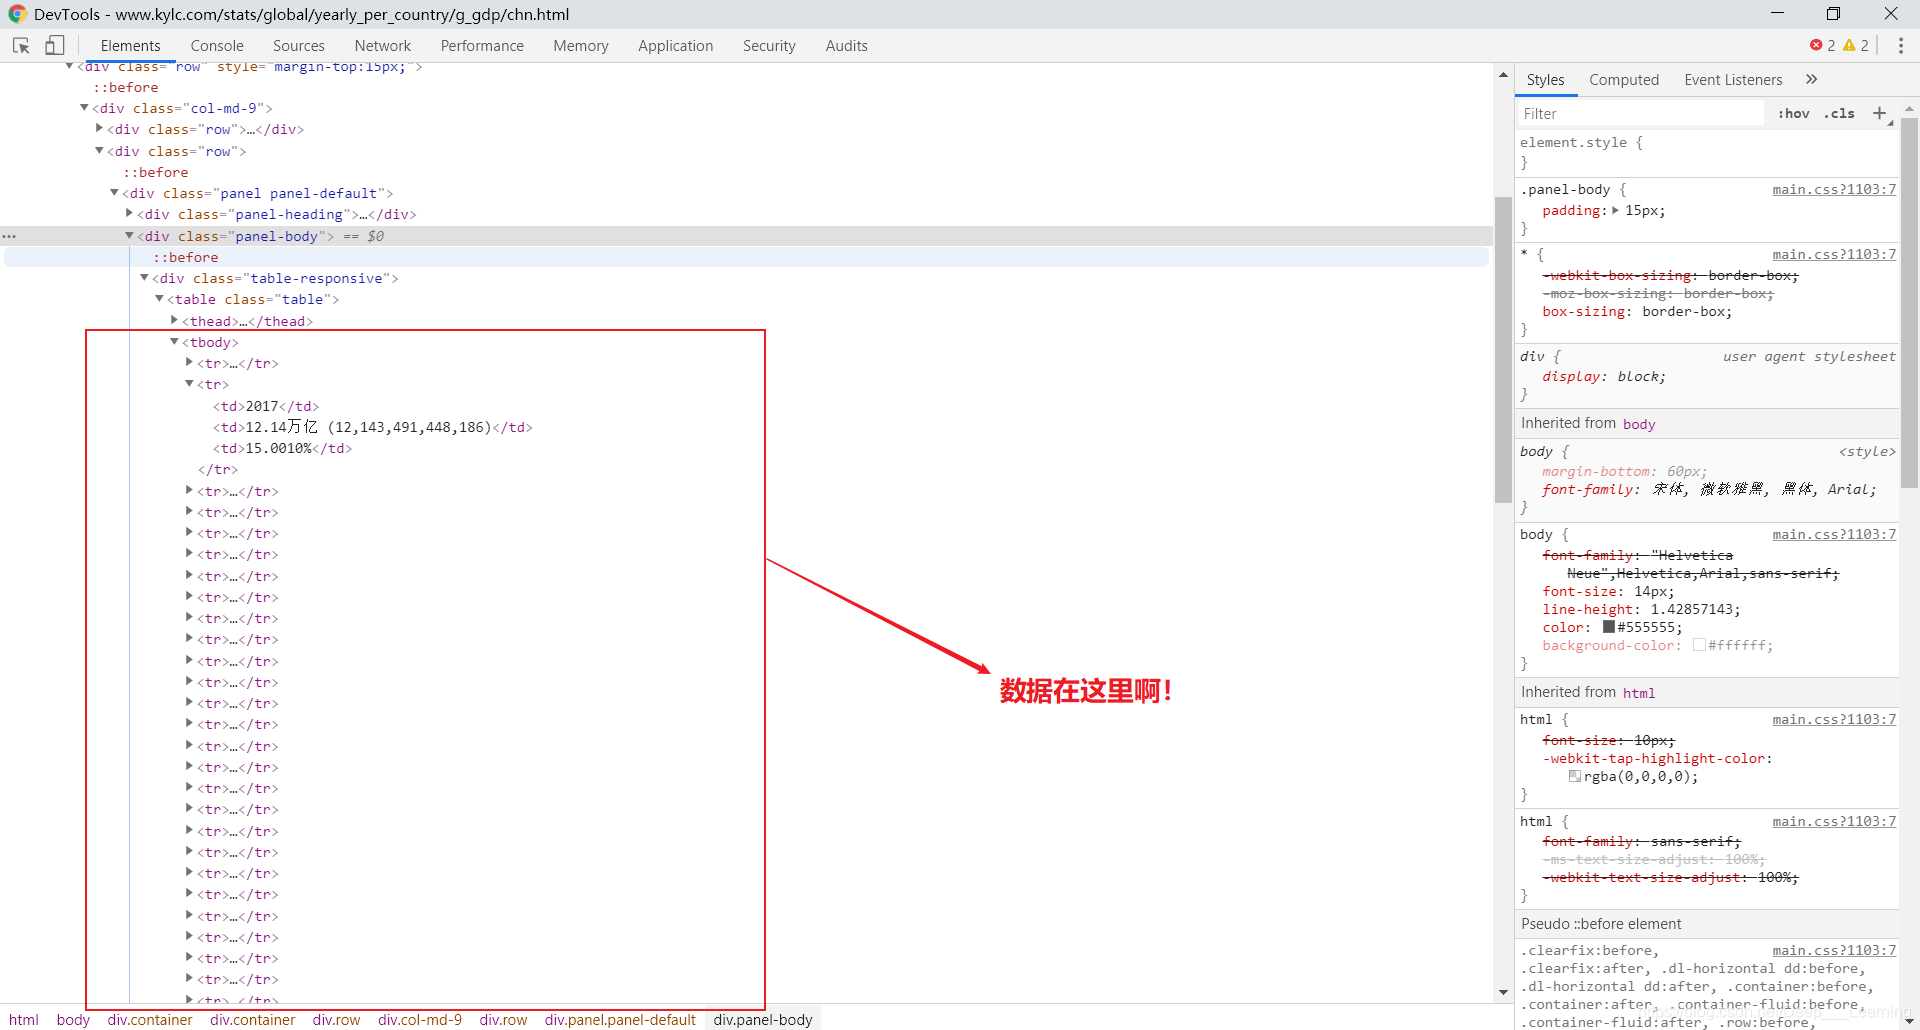Open the Event Listeners tab
The height and width of the screenshot is (1030, 1920).
1733,80
